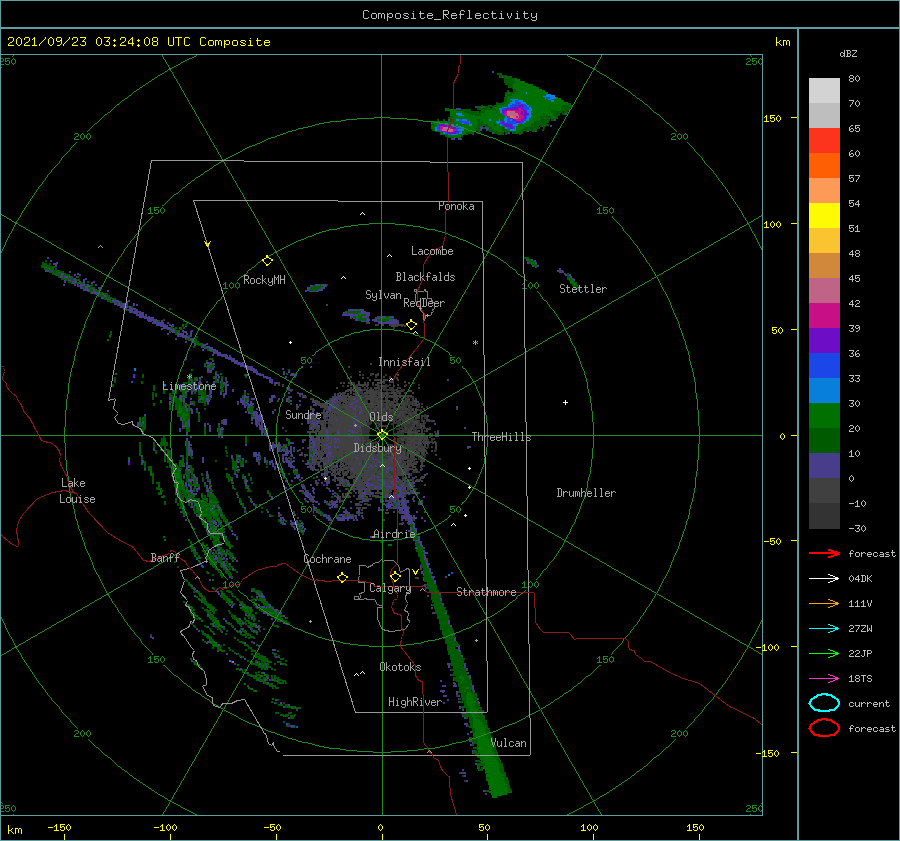The image size is (900, 841).
Task: Click the yellow diamond at the radar center
Action: point(382,435)
